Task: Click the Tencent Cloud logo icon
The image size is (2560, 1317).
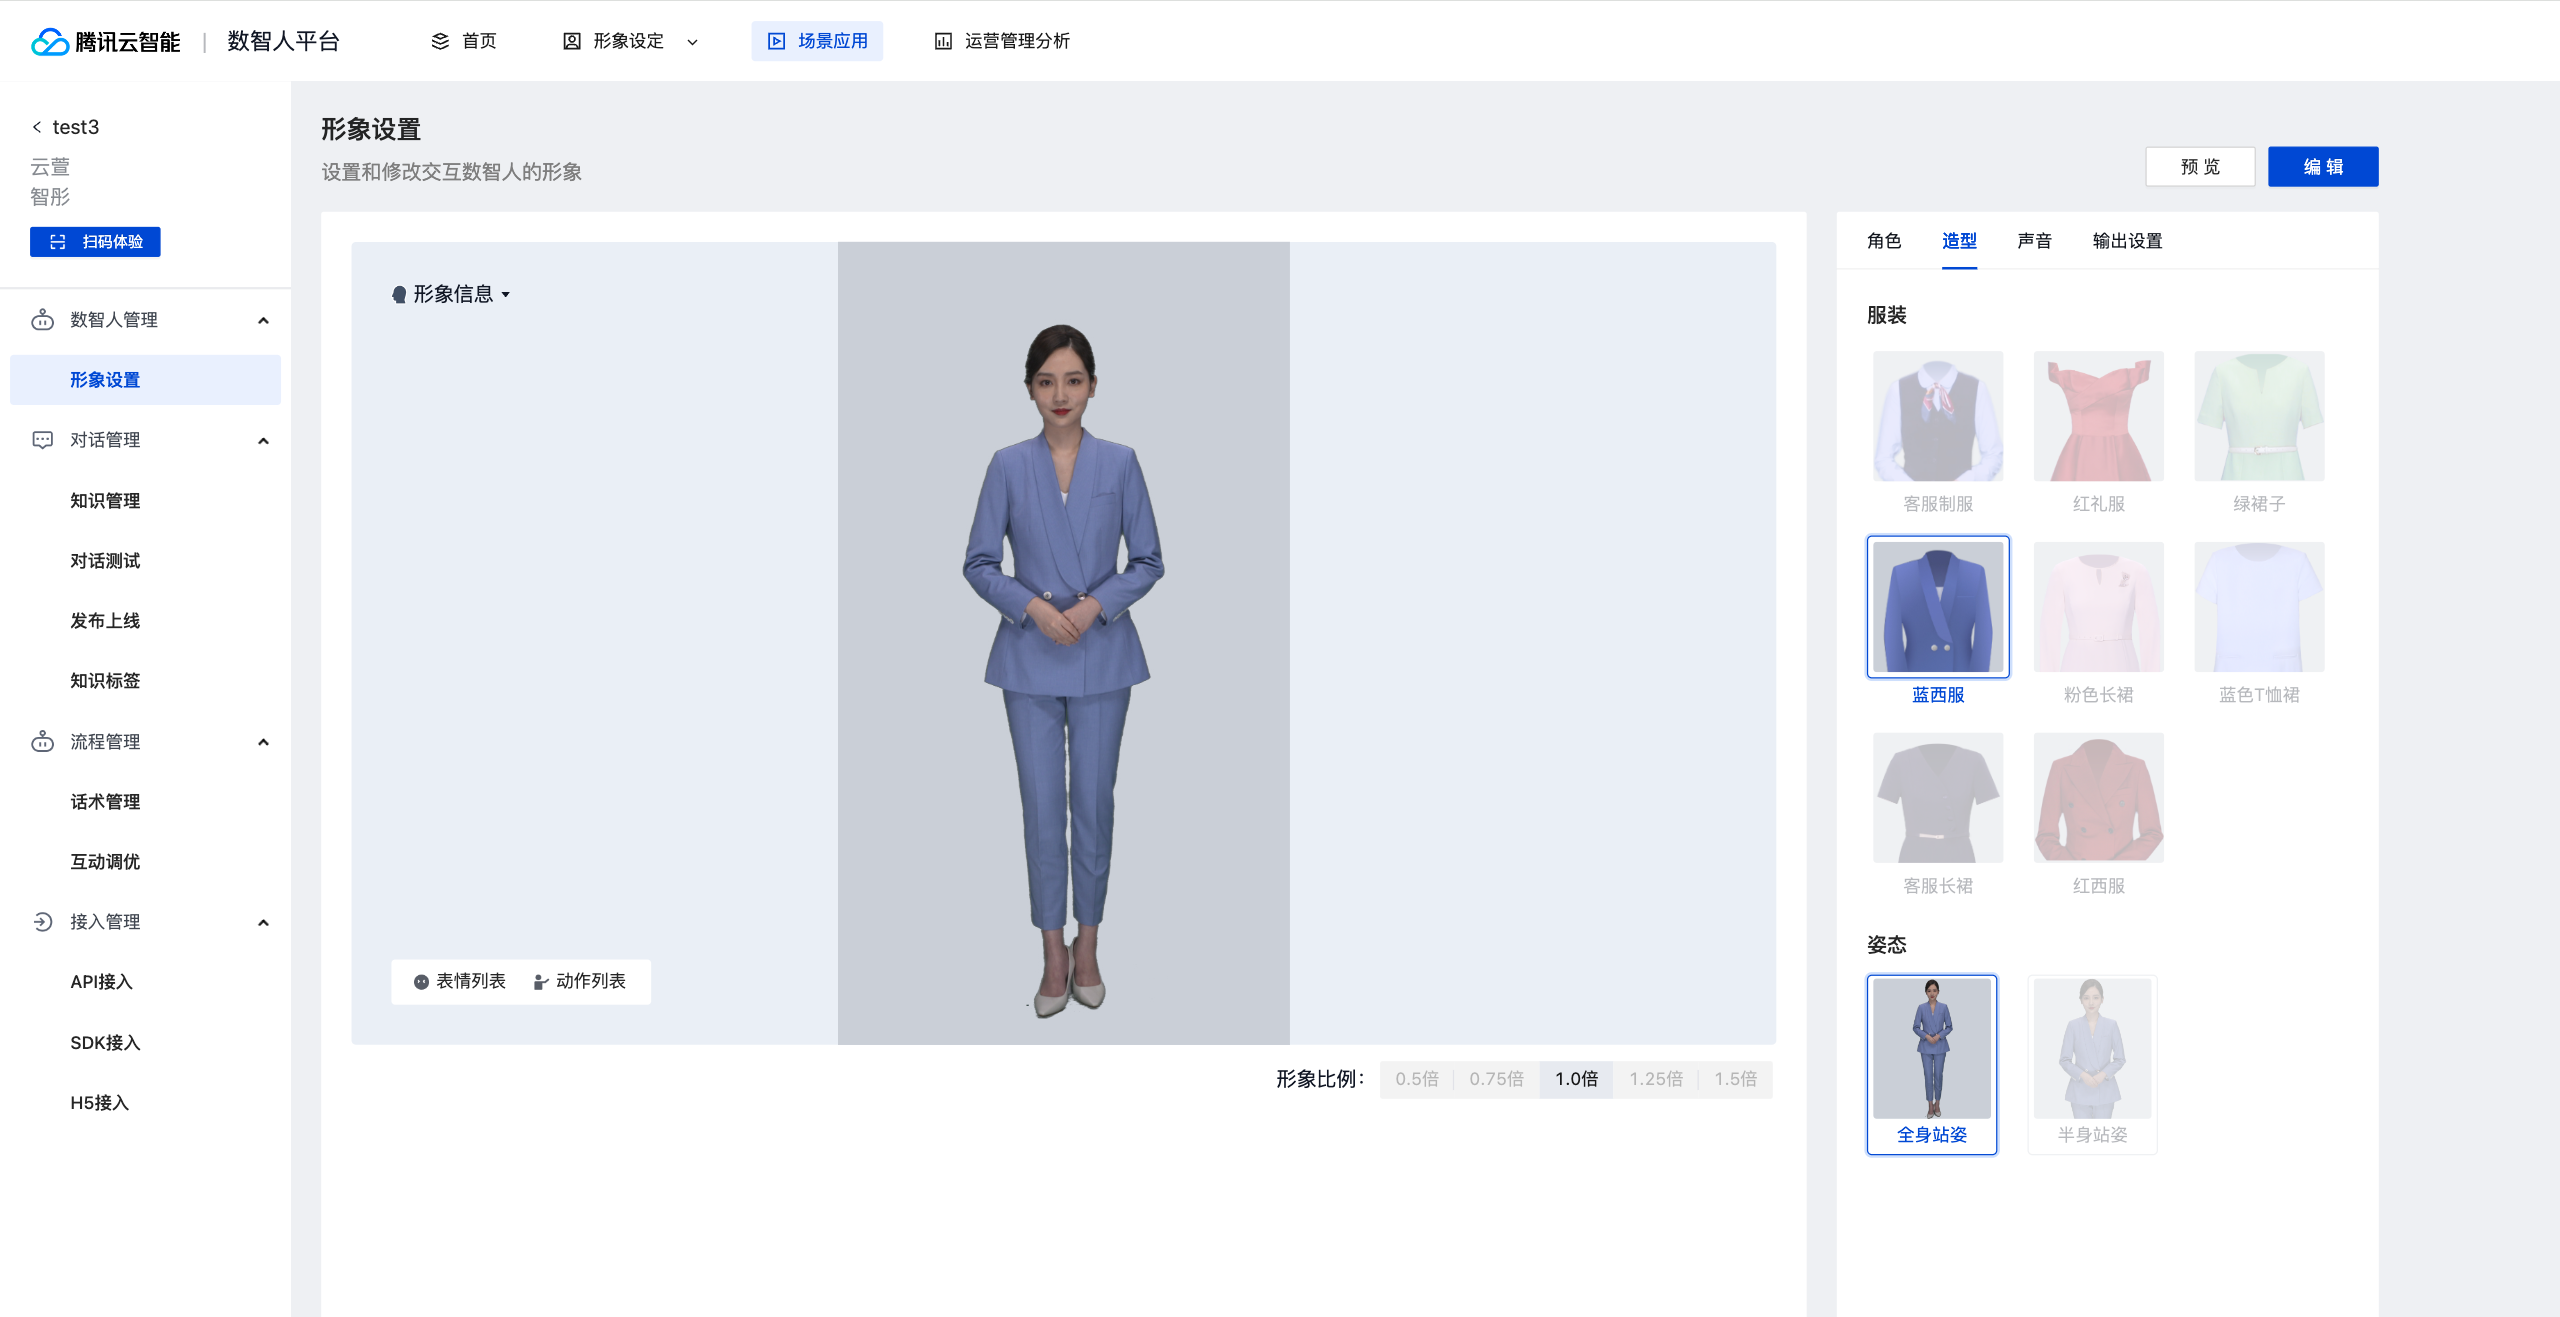Action: (50, 42)
